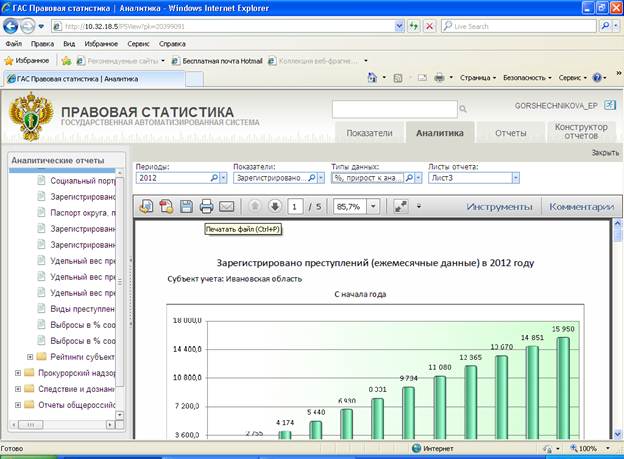Click the RSS feeds icon
Viewport: 624px width, 459px height.
398,78
